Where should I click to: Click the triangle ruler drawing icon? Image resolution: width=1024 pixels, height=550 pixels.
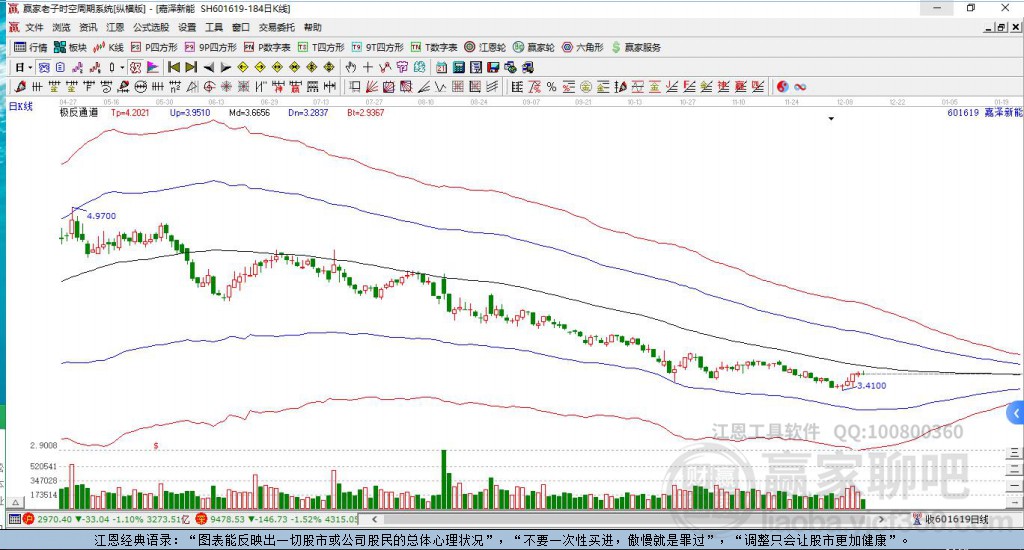[x=192, y=87]
